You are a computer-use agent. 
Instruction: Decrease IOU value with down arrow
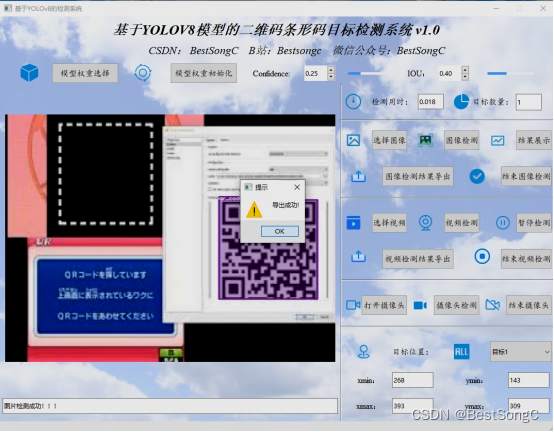point(465,77)
